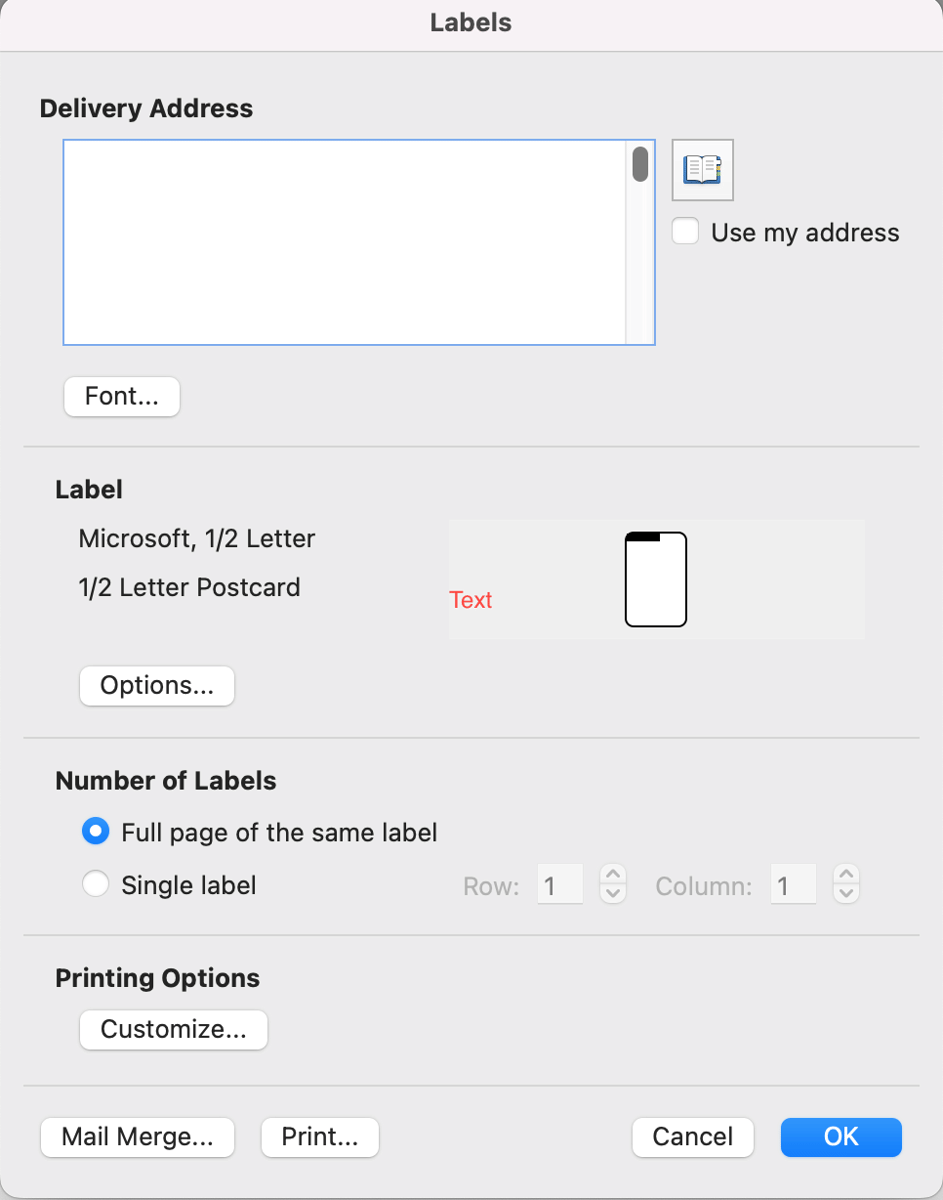
Task: Enable the Use my address checkbox
Action: pos(685,232)
